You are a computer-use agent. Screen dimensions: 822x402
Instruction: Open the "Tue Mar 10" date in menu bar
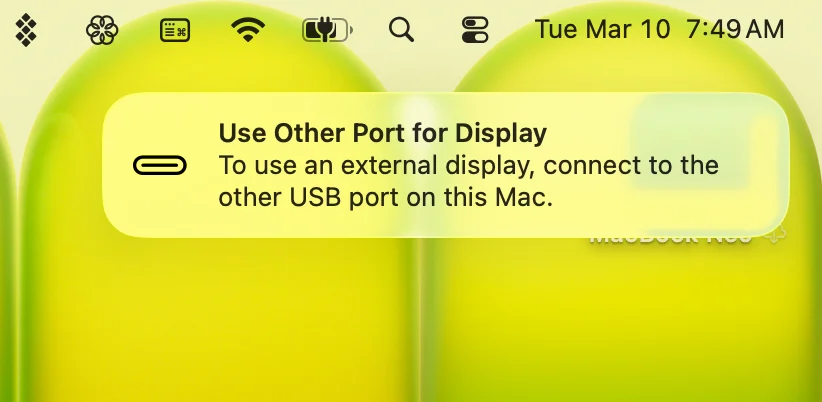602,29
